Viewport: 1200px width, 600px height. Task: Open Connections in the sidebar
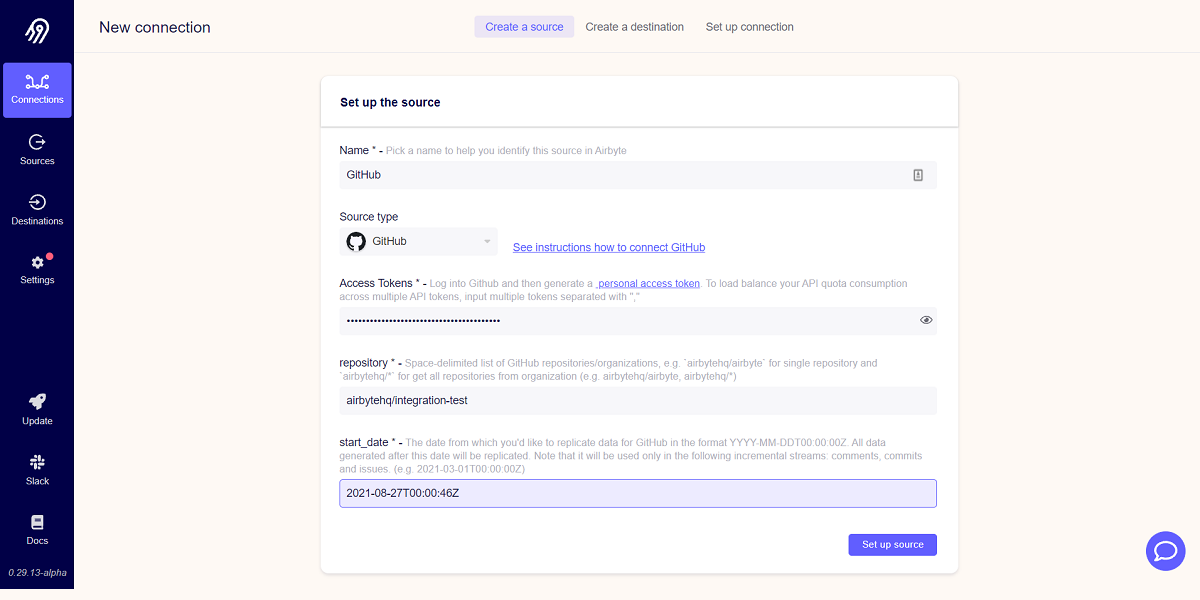click(37, 90)
